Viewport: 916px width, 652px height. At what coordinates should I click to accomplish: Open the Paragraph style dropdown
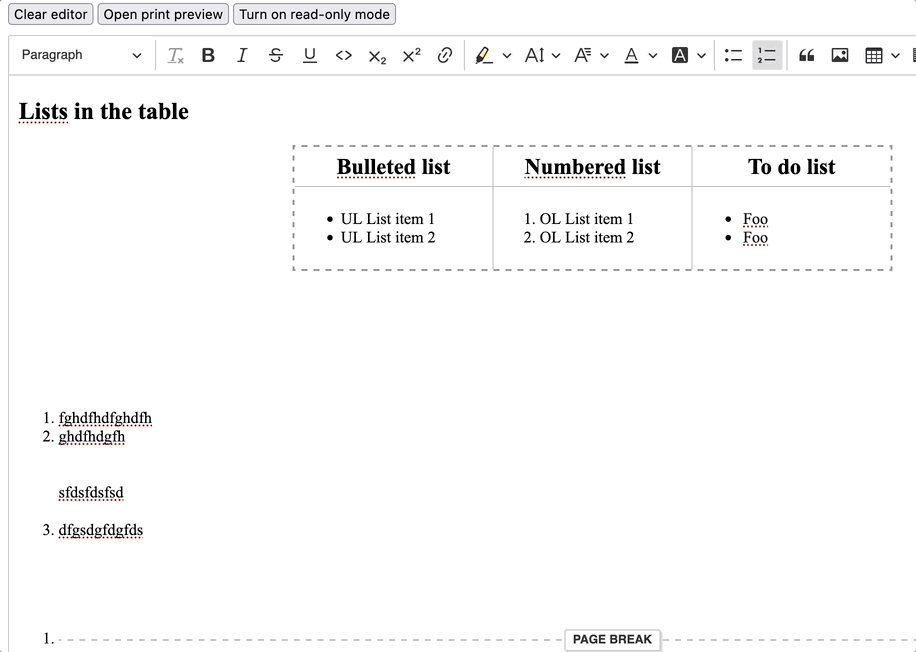80,55
